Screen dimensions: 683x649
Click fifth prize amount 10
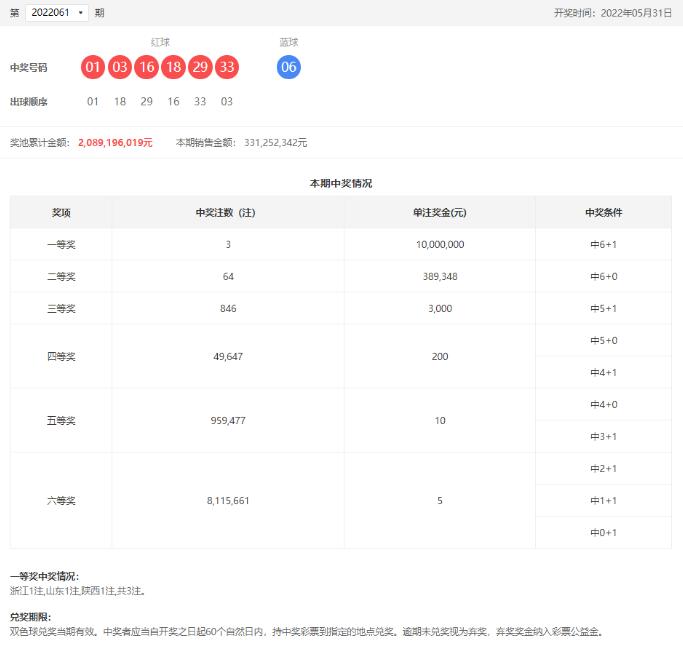point(440,421)
